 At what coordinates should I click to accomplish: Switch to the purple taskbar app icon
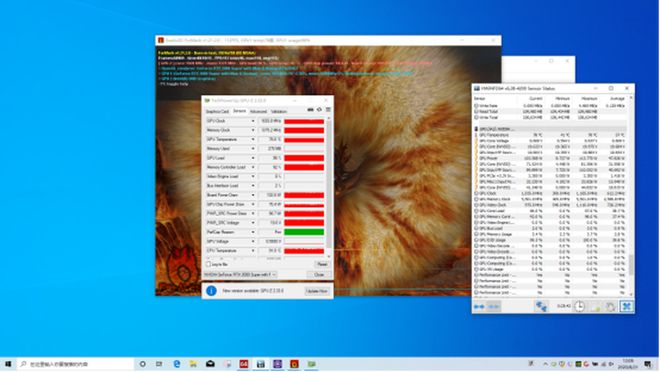tap(277, 364)
